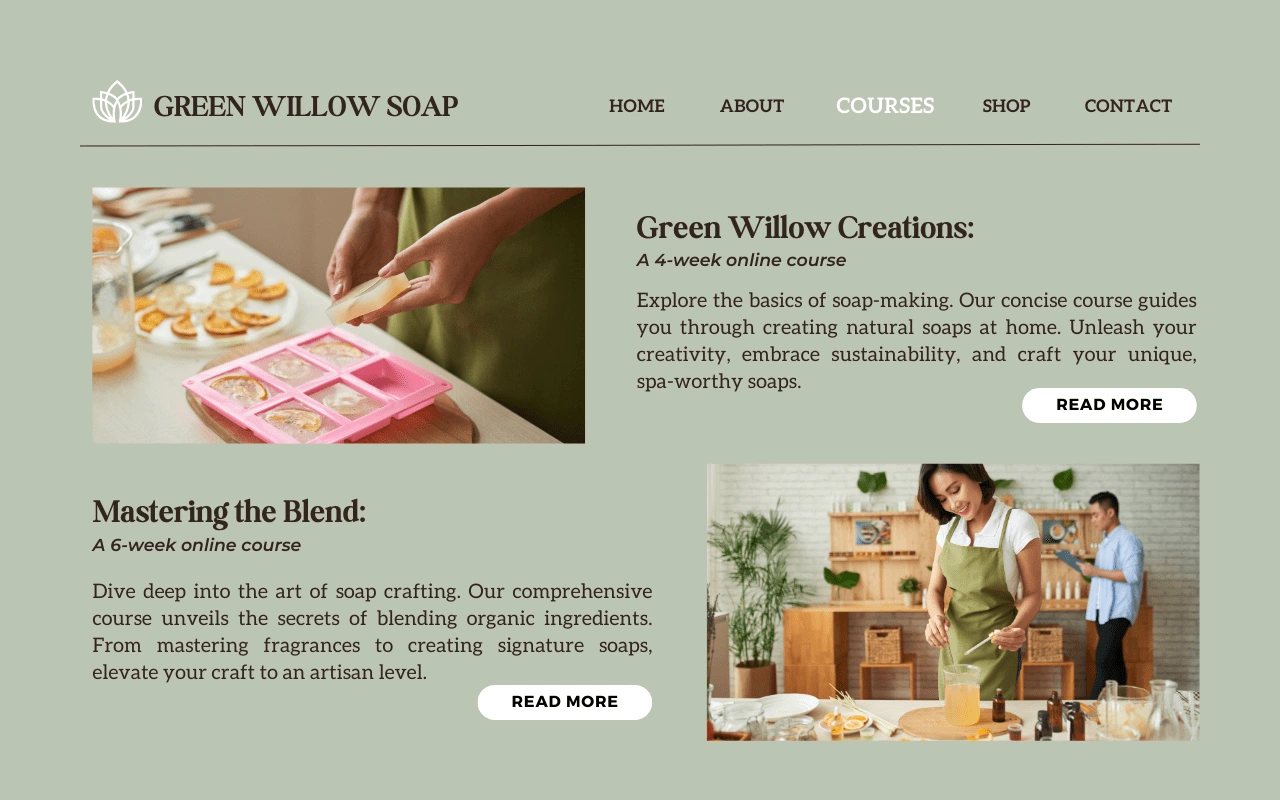Click the pink soap mold photo
The width and height of the screenshot is (1280, 800).
(338, 315)
